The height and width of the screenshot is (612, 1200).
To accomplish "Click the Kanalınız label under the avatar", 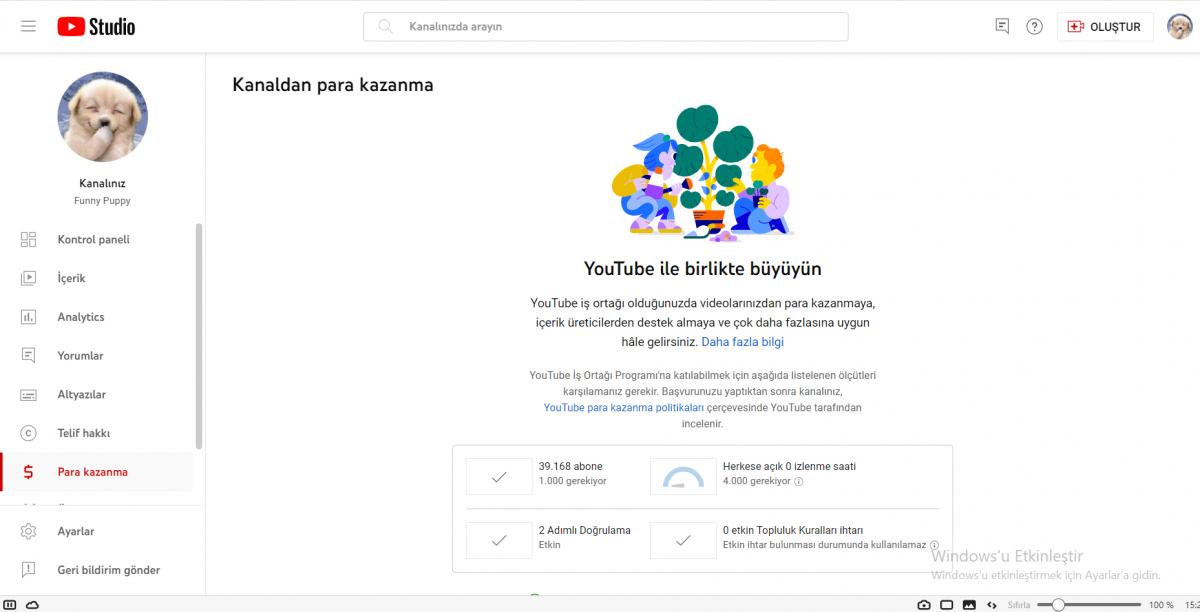I will coord(102,183).
